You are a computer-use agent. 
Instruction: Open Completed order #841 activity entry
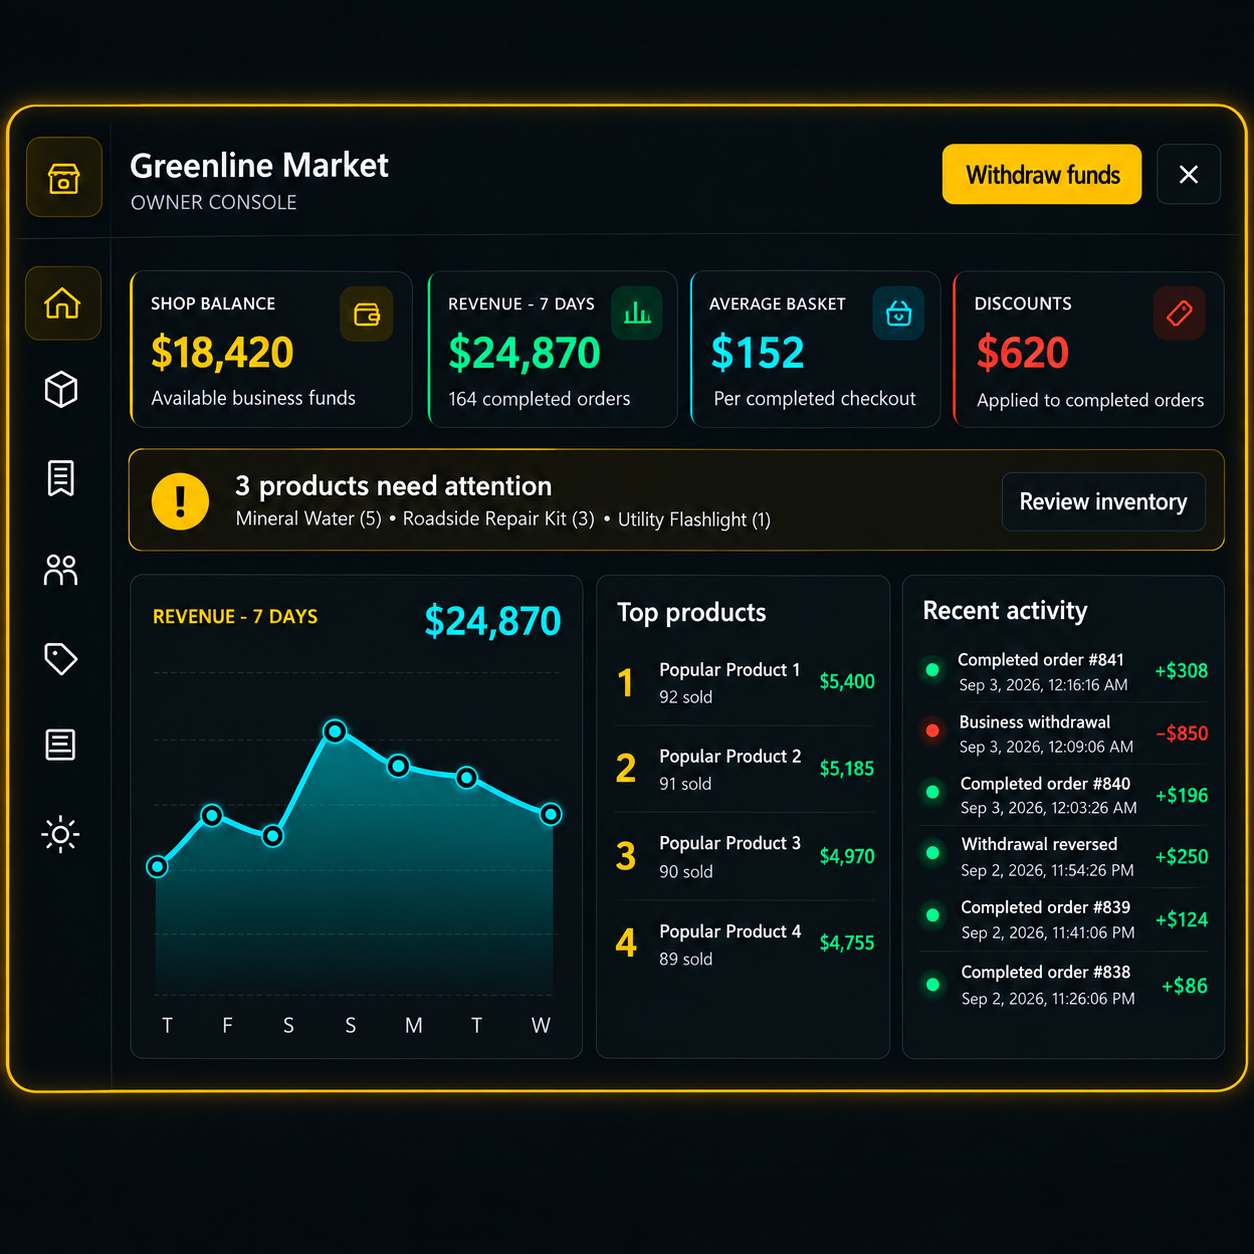1064,671
